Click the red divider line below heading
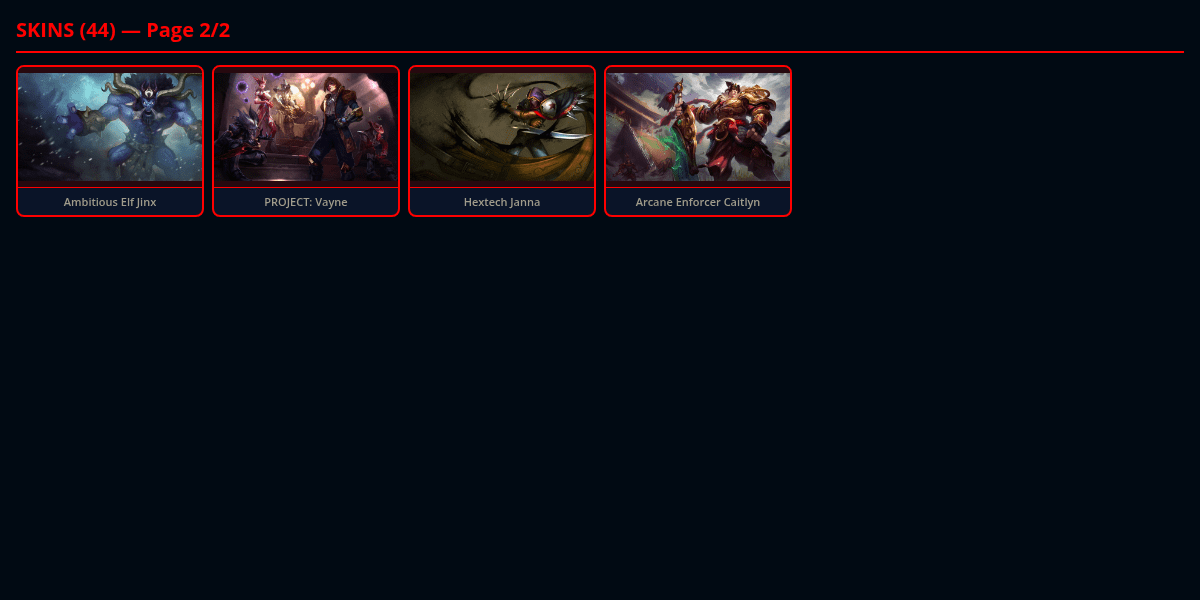Viewport: 1200px width, 600px height. (x=600, y=51)
